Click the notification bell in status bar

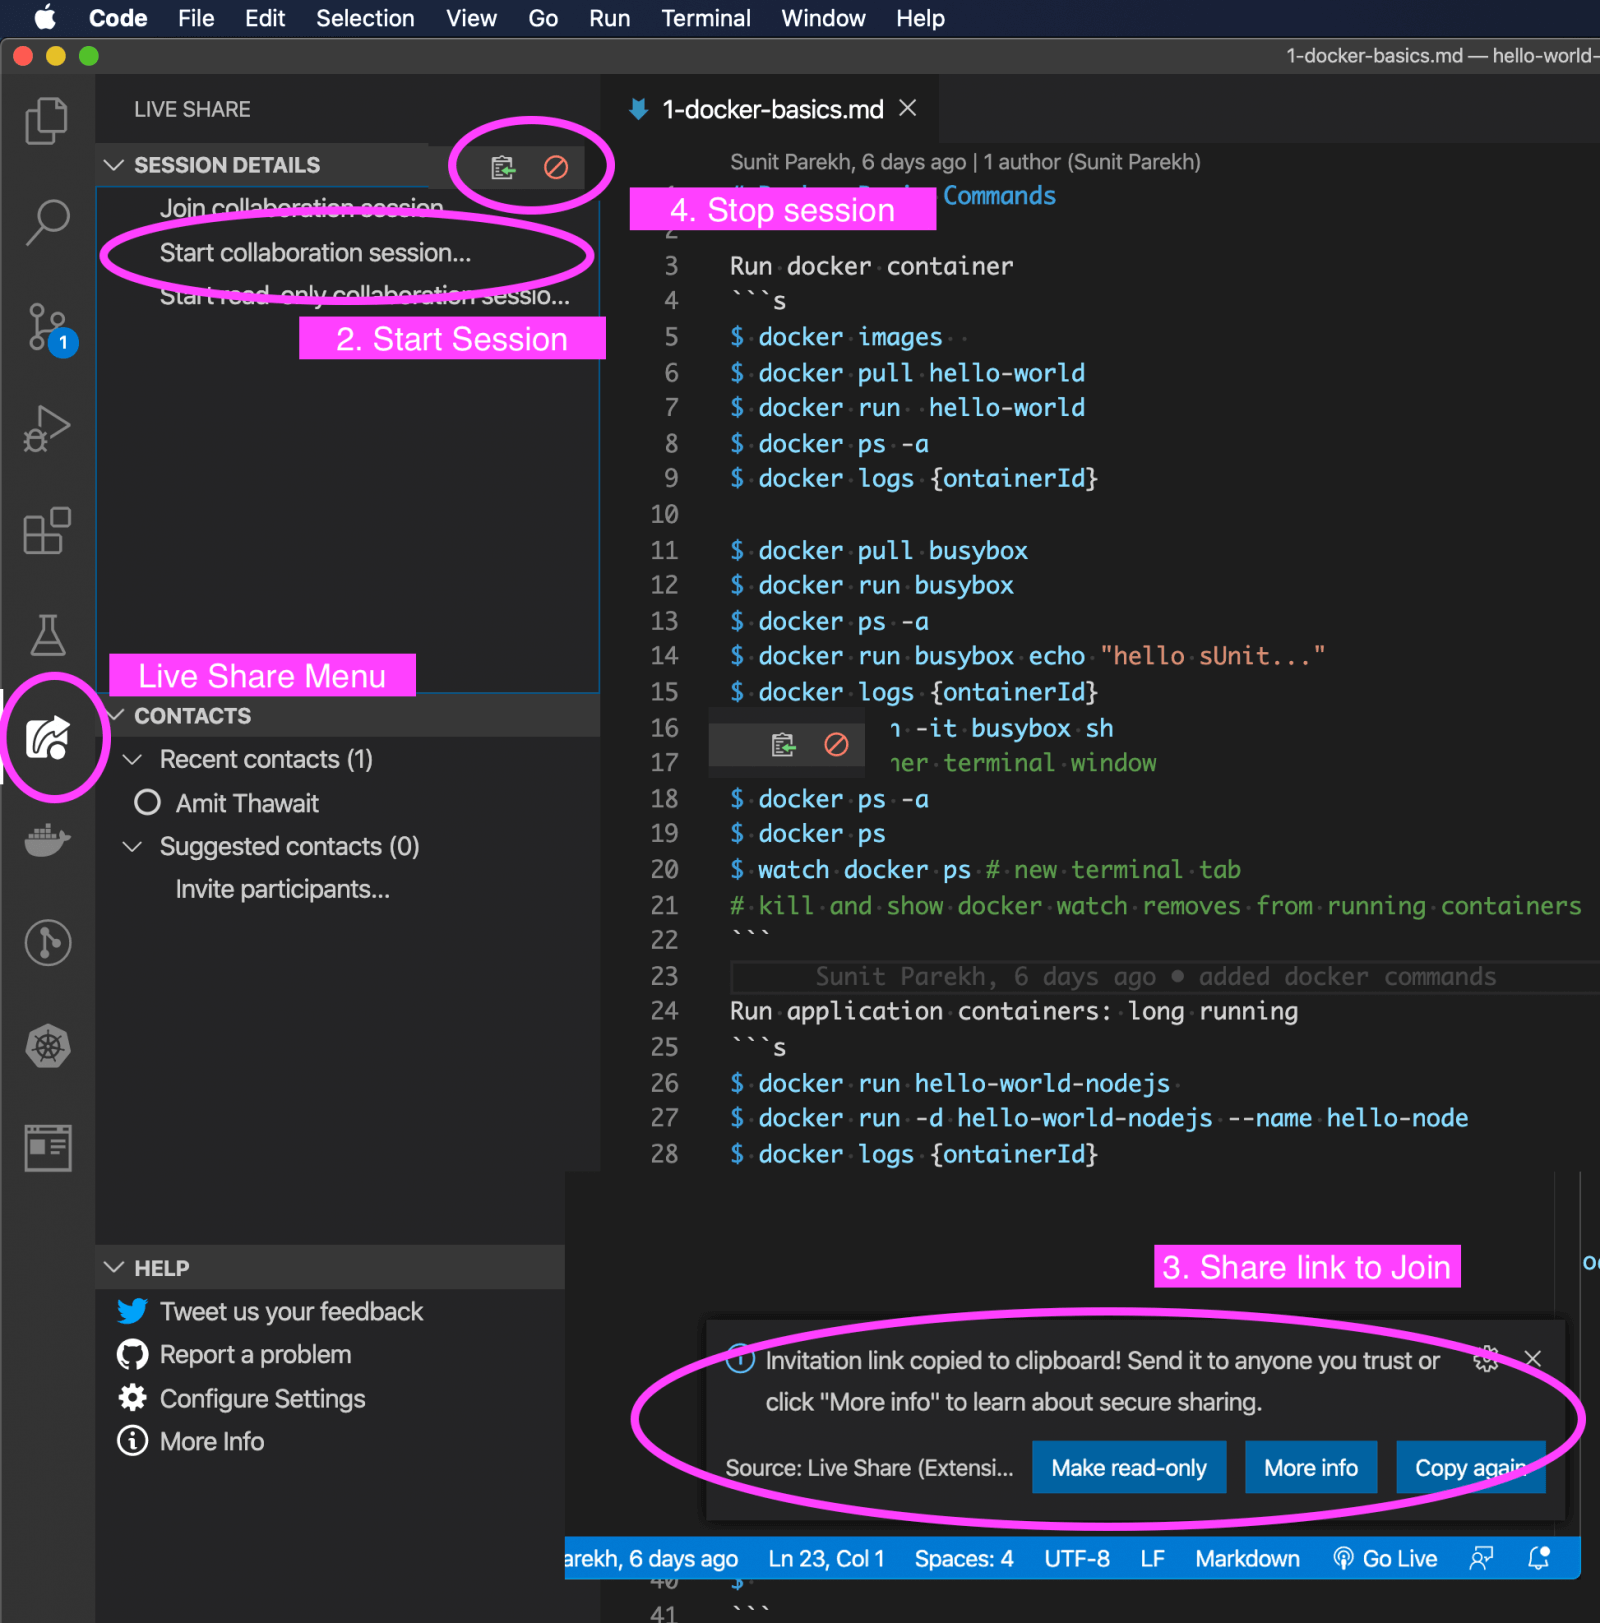[x=1539, y=1558]
